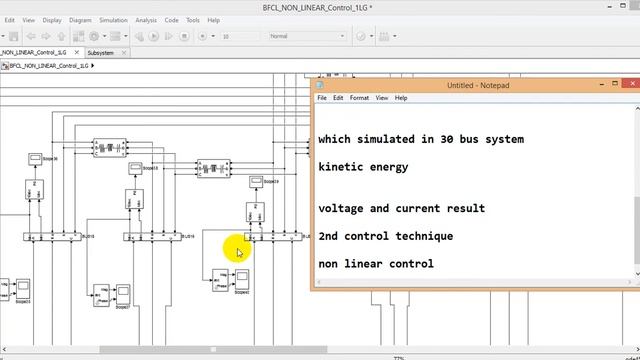
Task: Expand the dropdown arrow left of Save icon
Action: [3, 36]
